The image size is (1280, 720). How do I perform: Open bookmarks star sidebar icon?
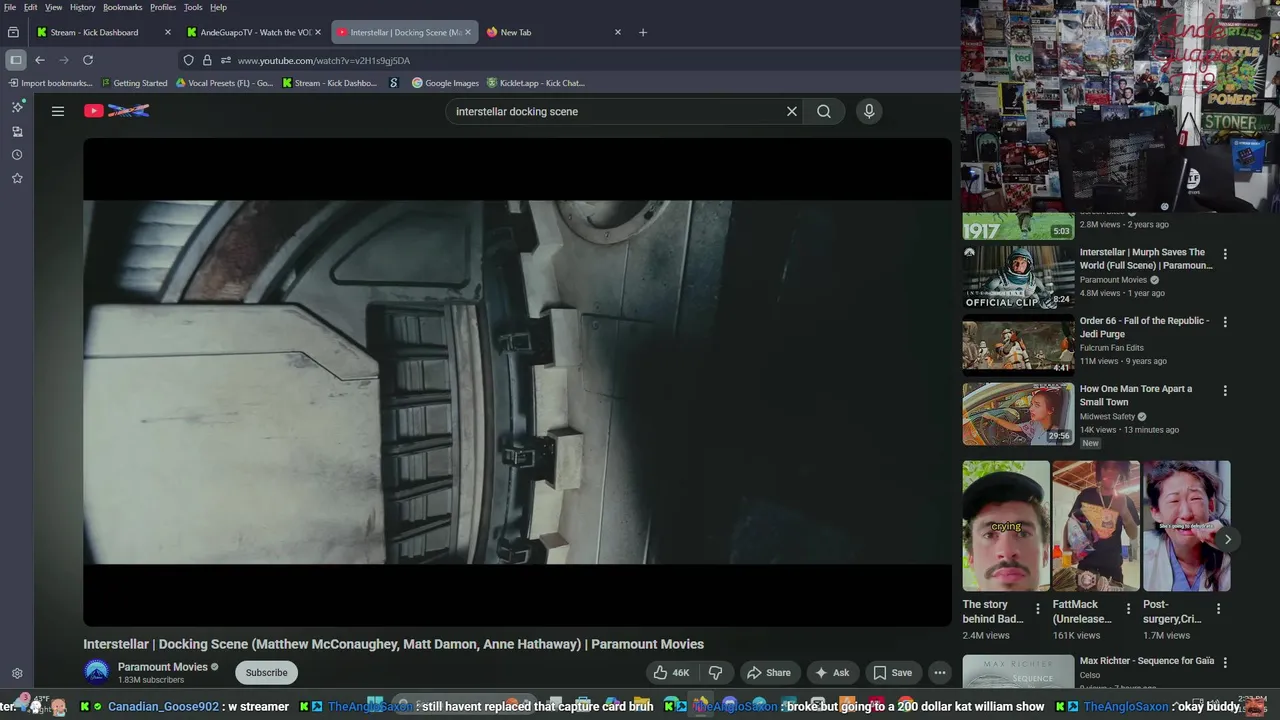(x=17, y=178)
